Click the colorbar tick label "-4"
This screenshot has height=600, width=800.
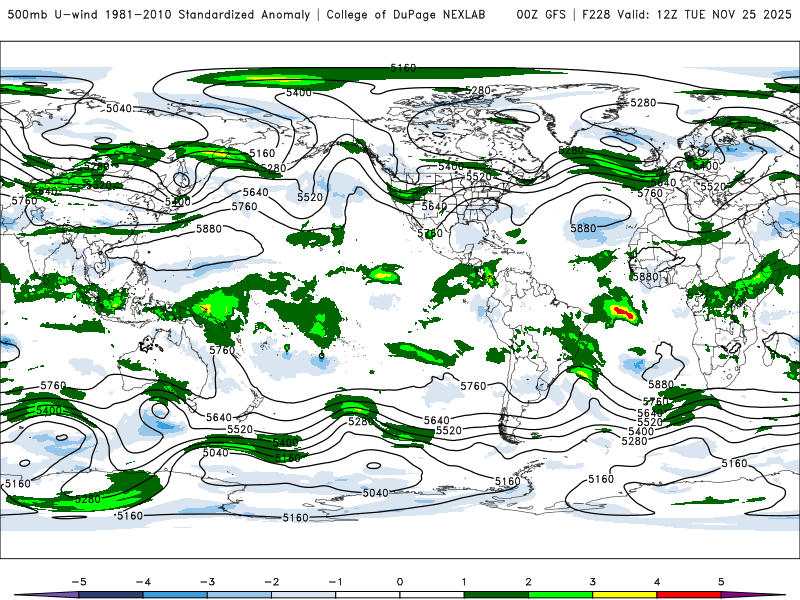click(x=143, y=582)
